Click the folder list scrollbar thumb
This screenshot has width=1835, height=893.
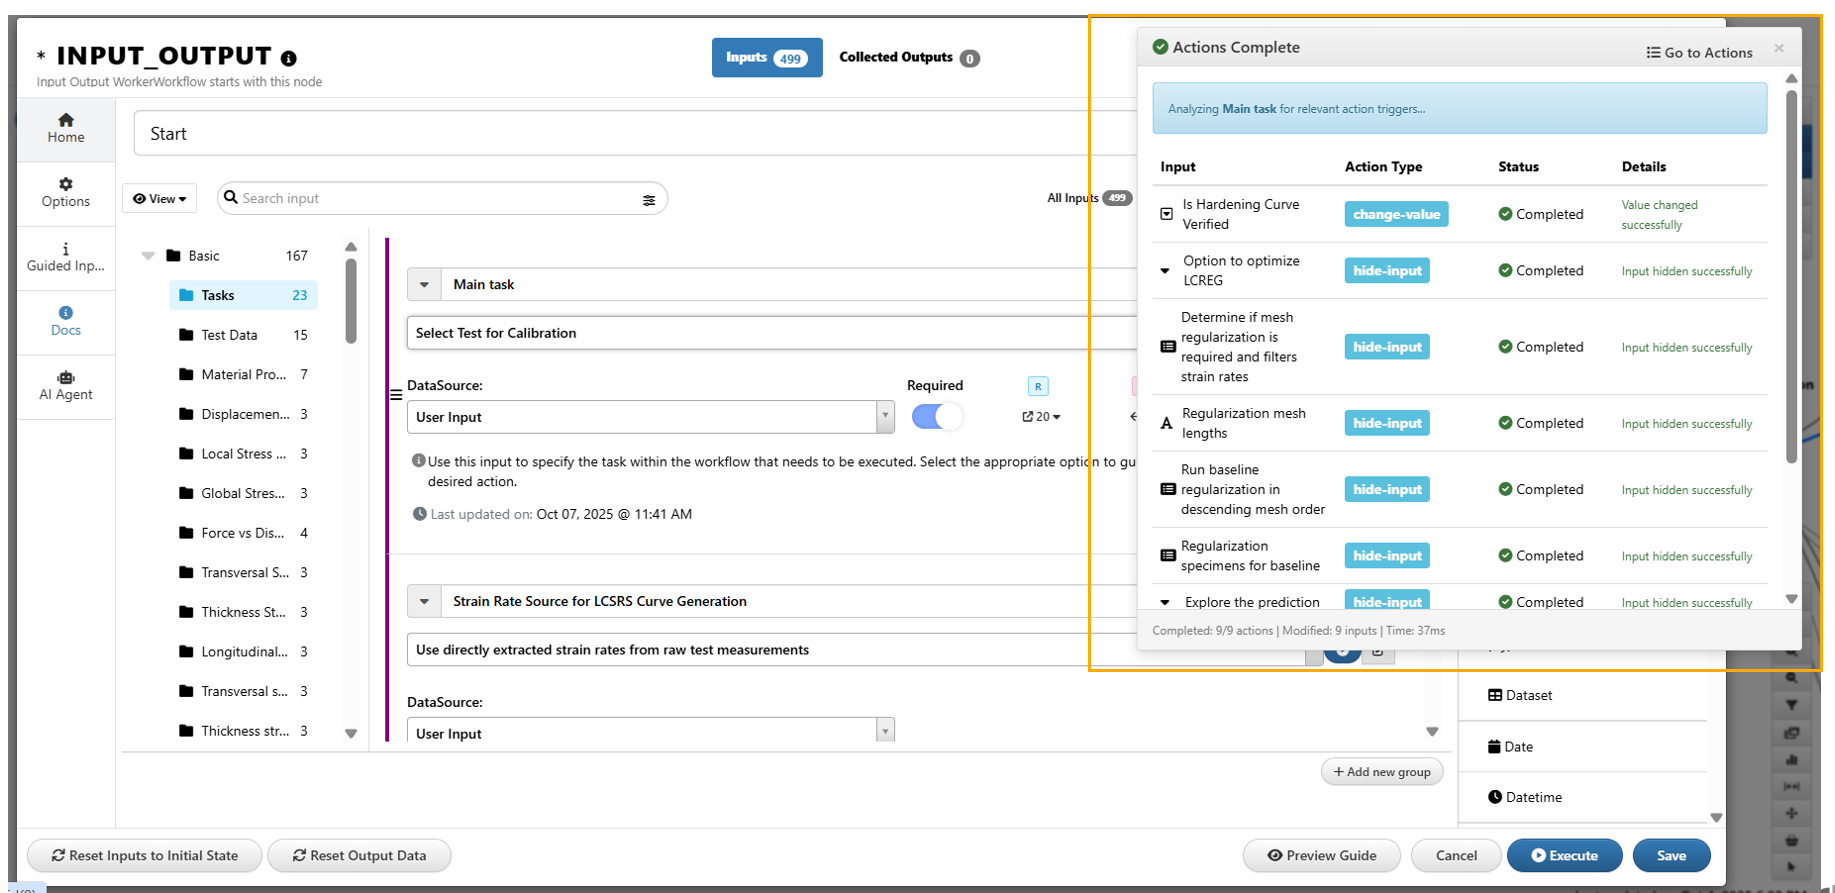351,300
